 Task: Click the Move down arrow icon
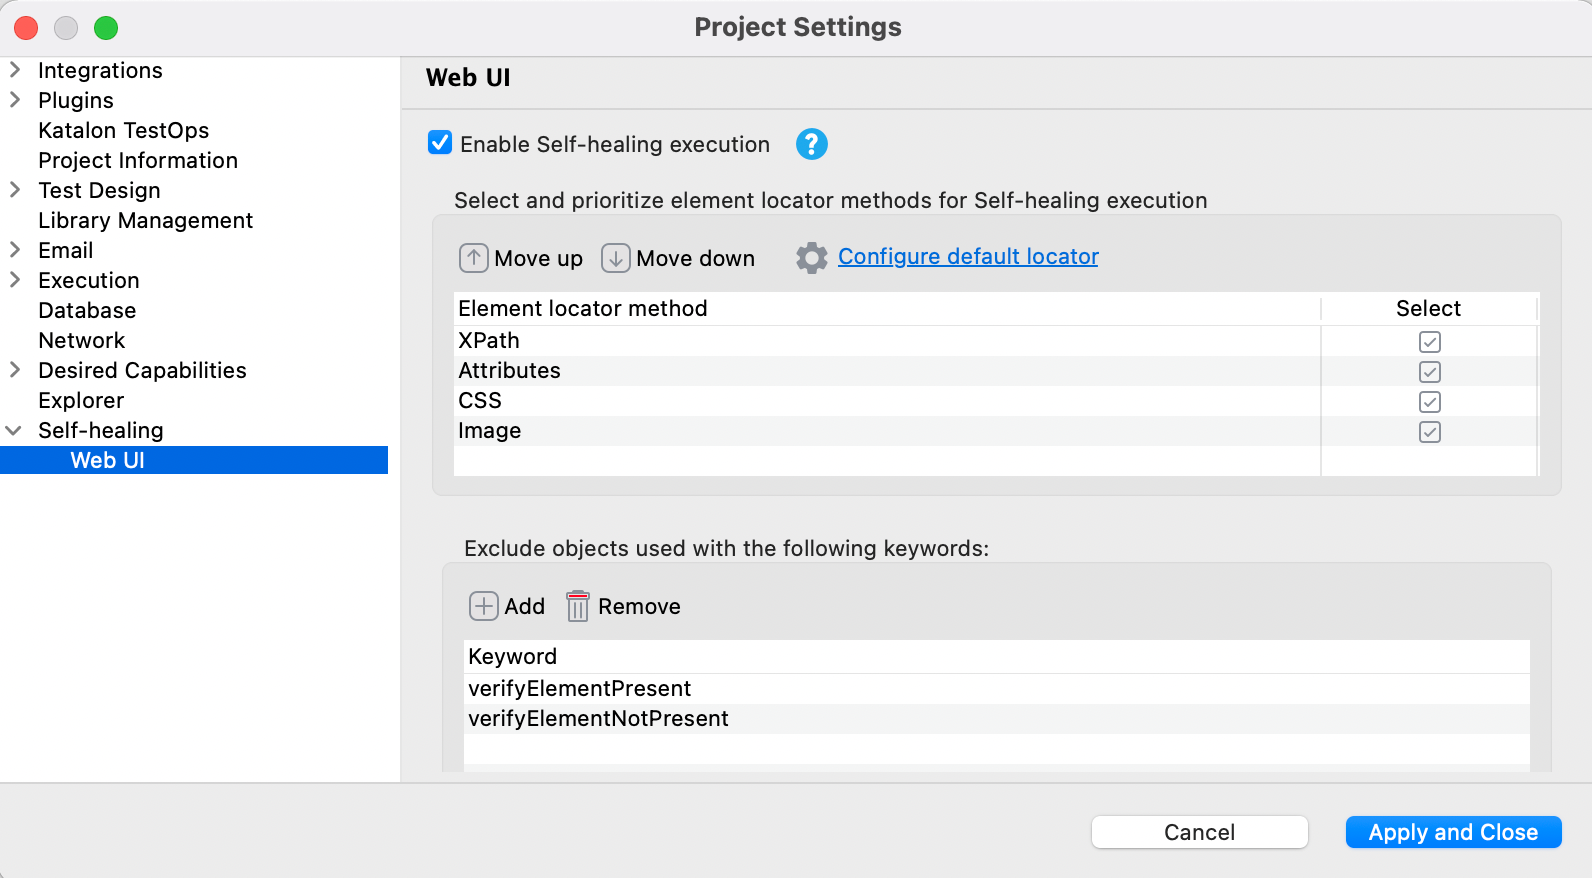pos(616,258)
